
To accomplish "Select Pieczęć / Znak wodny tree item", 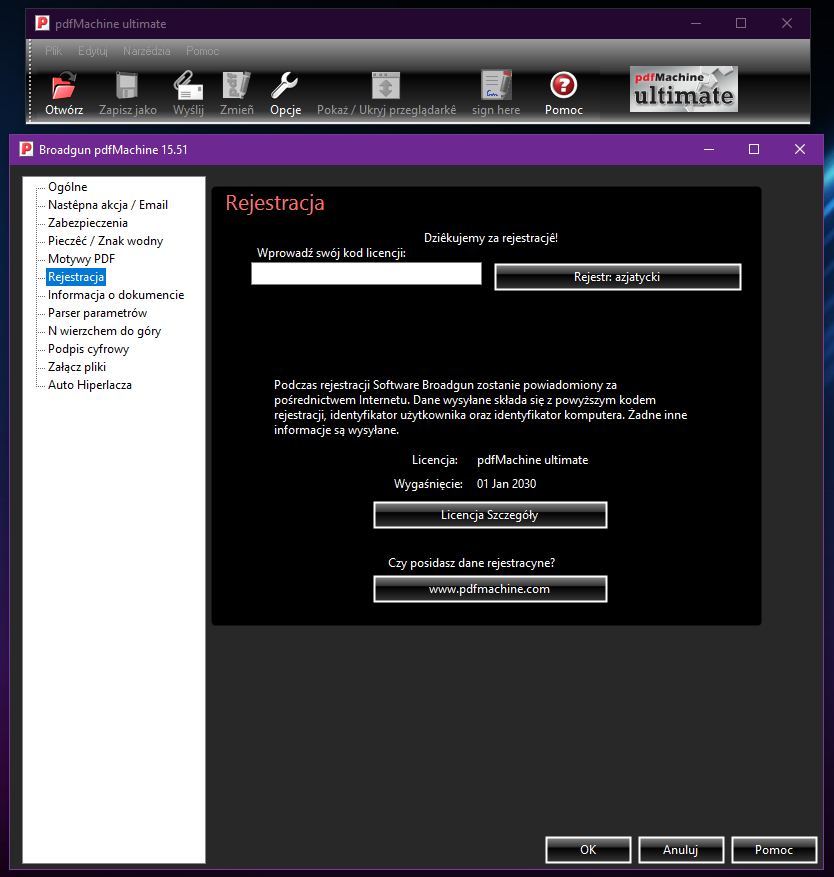I will [x=105, y=241].
